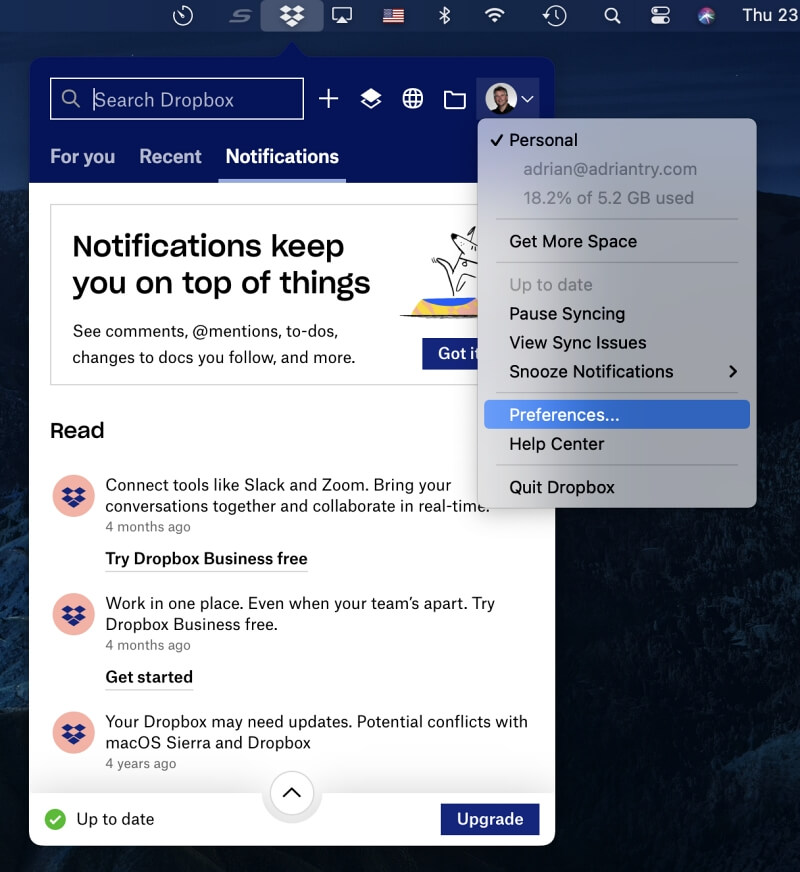
Task: Open the Bluetooth menu bar icon
Action: [444, 16]
